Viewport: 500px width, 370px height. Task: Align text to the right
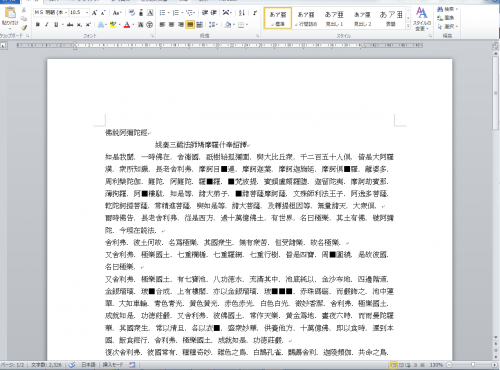(x=181, y=24)
